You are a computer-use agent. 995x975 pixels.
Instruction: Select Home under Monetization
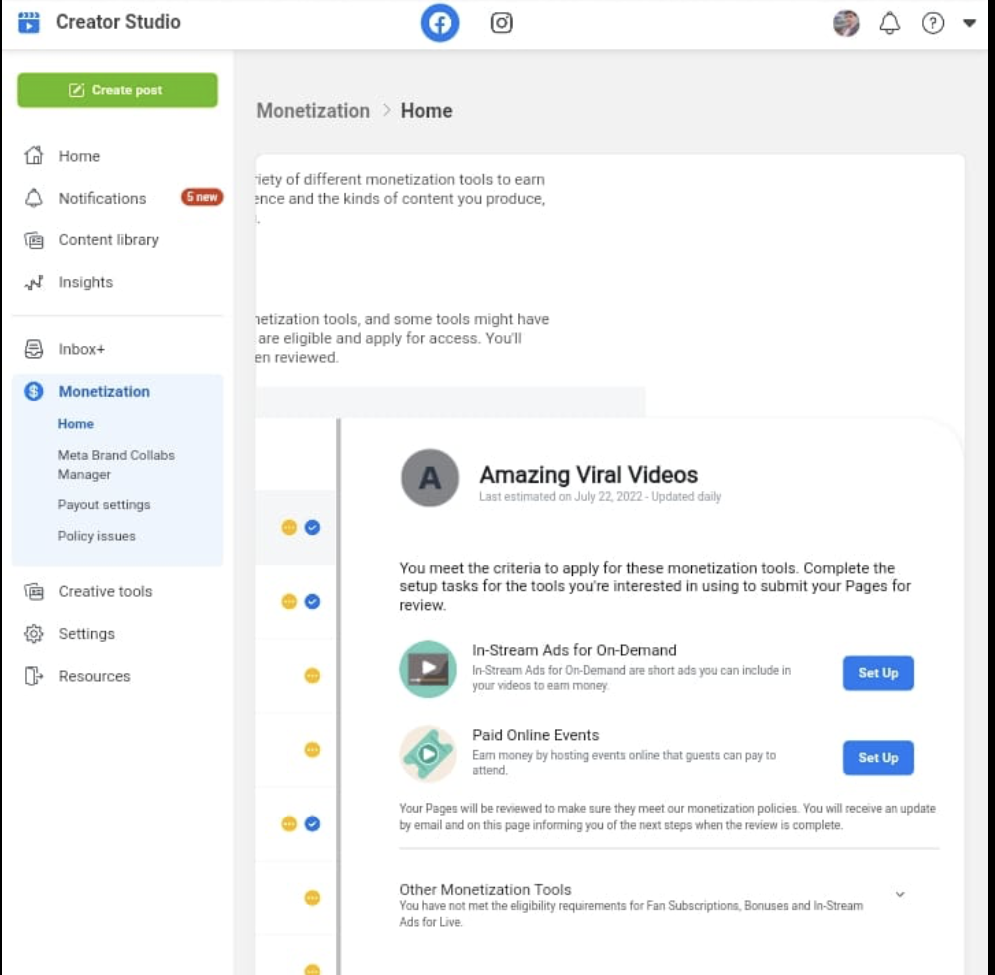point(76,424)
